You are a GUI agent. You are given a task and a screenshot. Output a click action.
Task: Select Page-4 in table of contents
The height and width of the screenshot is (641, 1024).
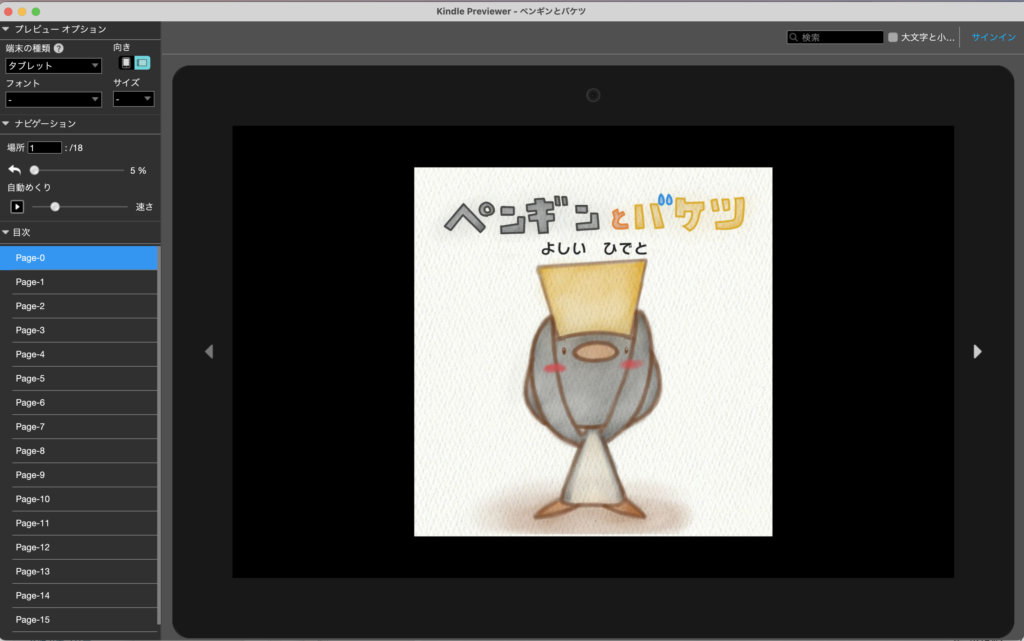point(78,354)
